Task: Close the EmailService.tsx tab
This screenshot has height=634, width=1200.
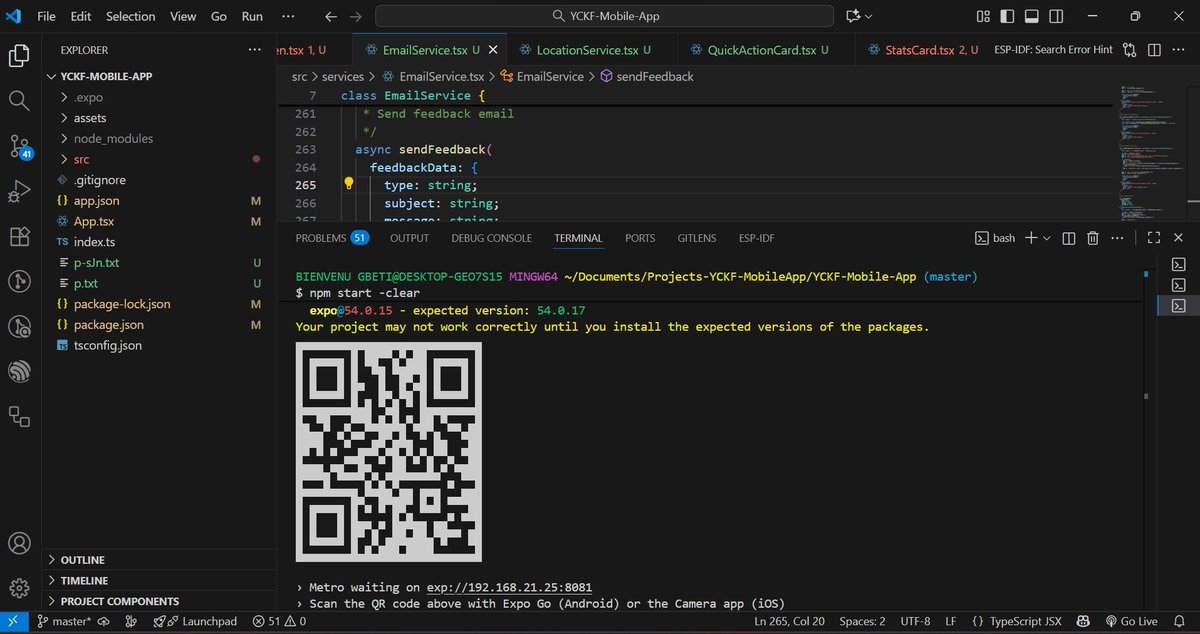Action: pyautogui.click(x=495, y=50)
